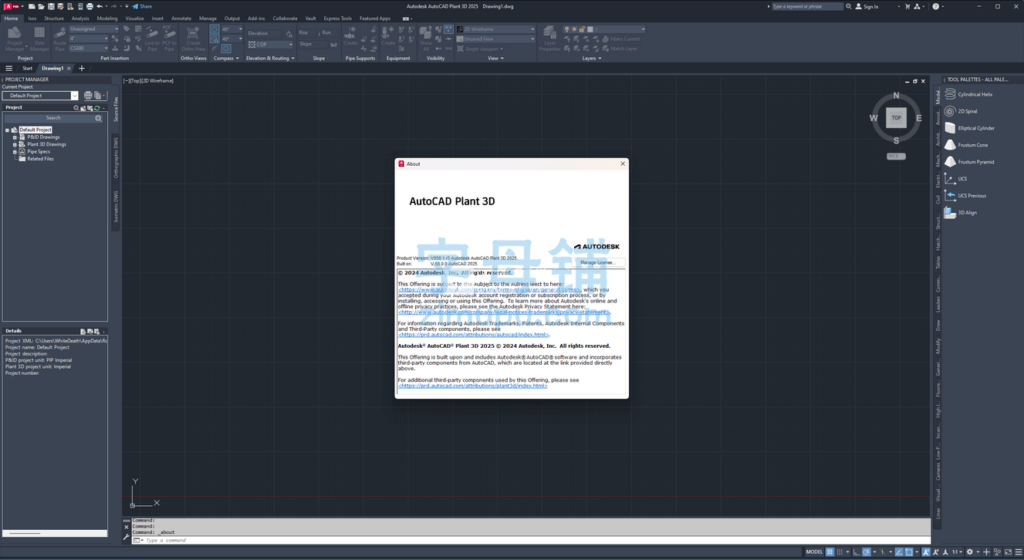The width and height of the screenshot is (1024, 560).
Task: Click the Manage License button
Action: coord(596,262)
